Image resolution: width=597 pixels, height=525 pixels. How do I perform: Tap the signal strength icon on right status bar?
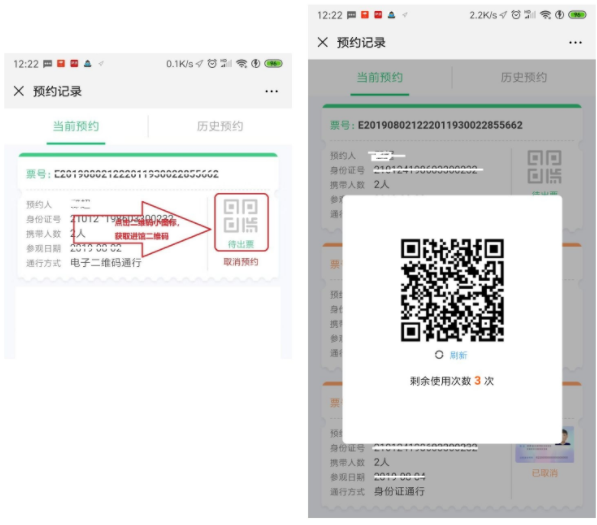pos(530,15)
